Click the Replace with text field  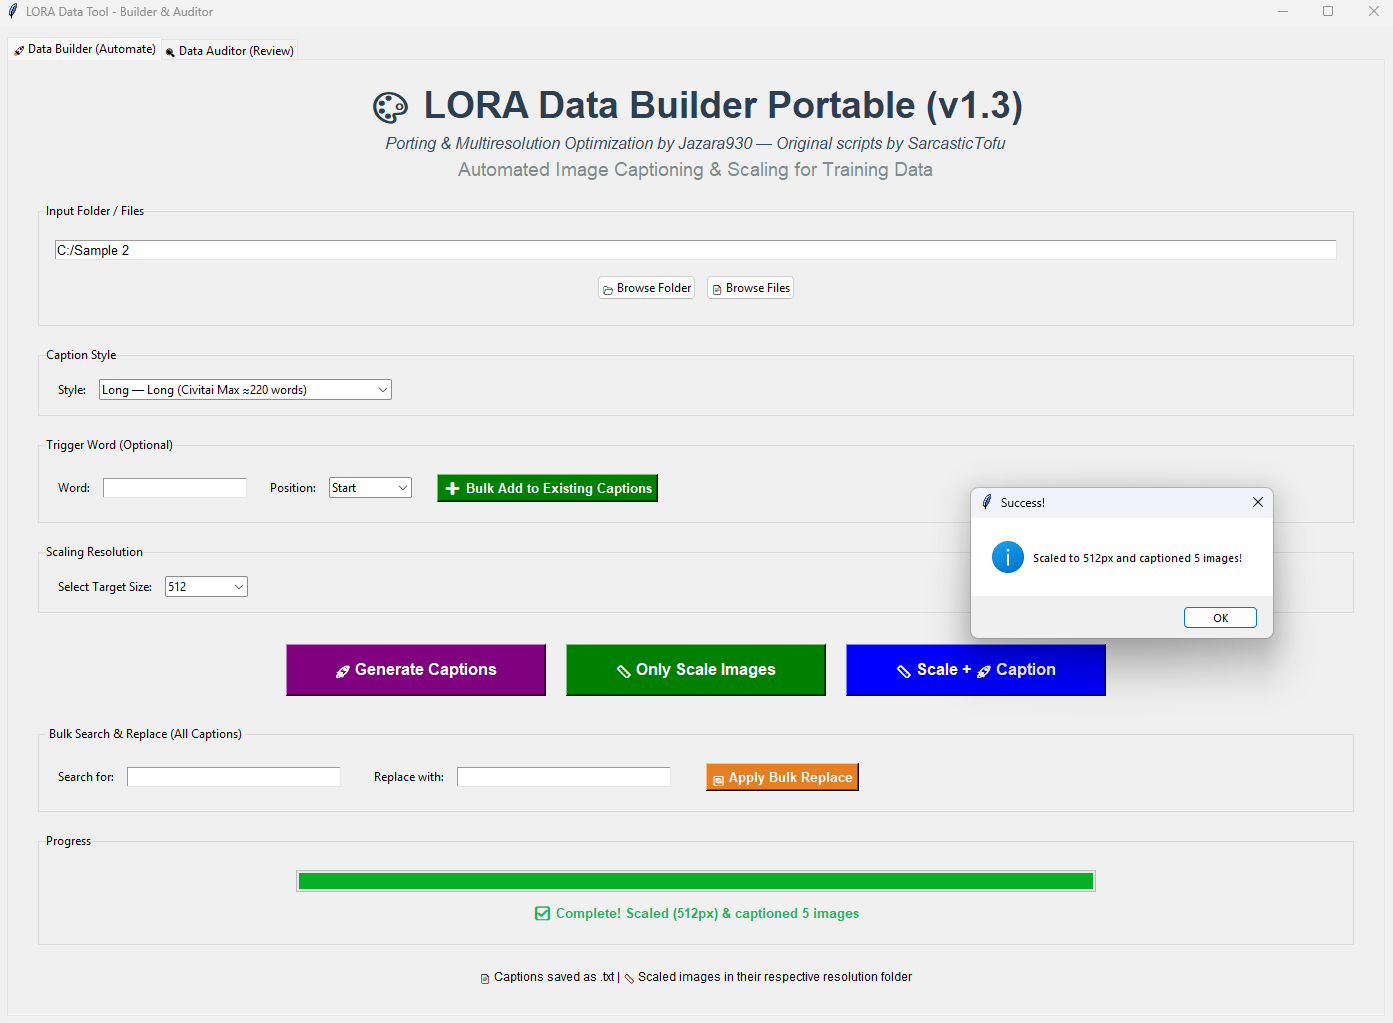(x=564, y=777)
